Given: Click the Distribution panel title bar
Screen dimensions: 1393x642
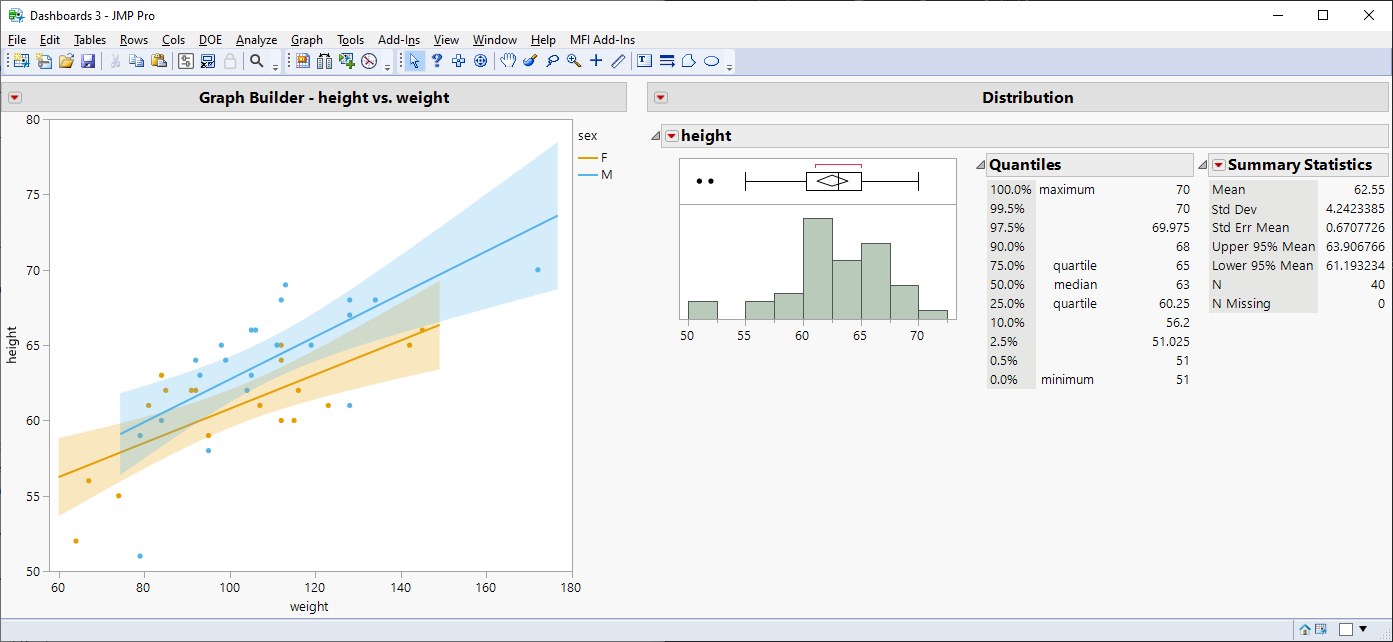Looking at the screenshot, I should pyautogui.click(x=1027, y=97).
